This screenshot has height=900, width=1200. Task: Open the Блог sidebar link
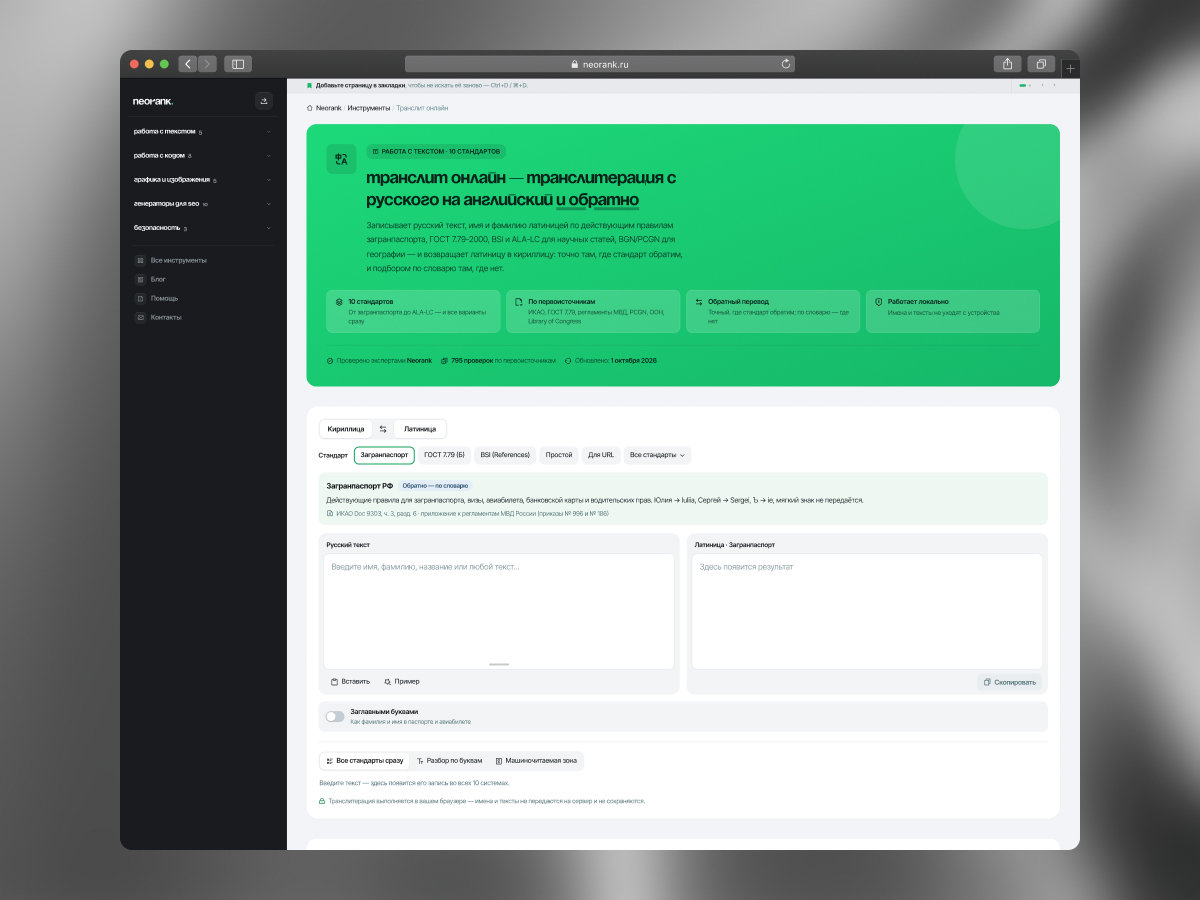coord(151,279)
